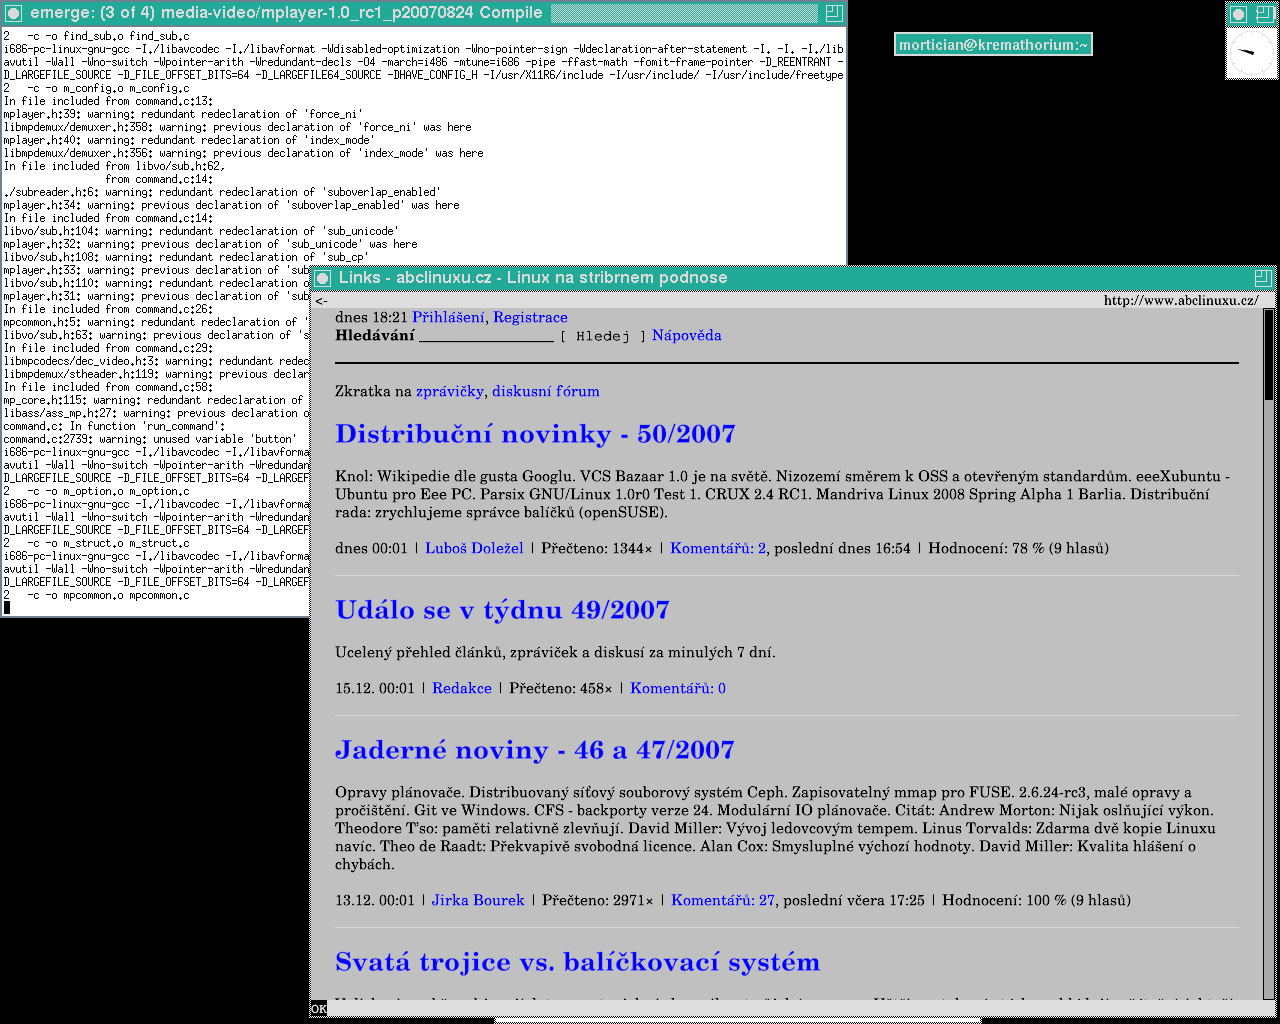Viewport: 1280px width, 1024px height.
Task: Open the Links browser window menu button
Action: [x=322, y=278]
